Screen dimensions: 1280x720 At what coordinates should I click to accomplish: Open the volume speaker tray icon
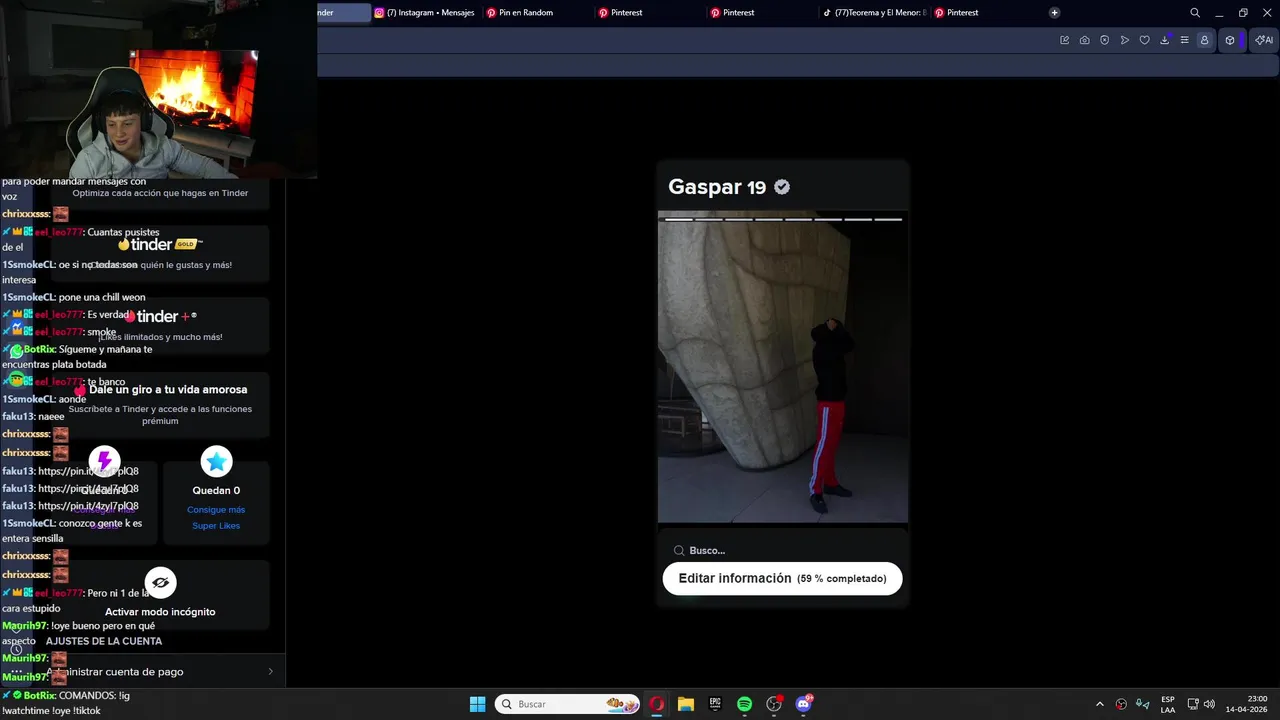[x=1209, y=704]
